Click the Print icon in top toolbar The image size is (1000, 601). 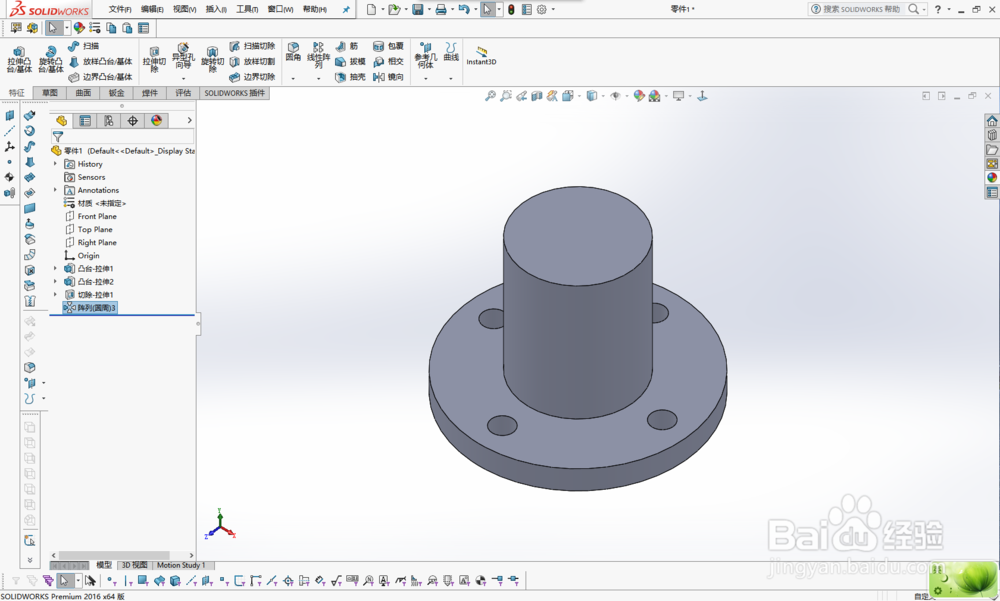(x=441, y=9)
